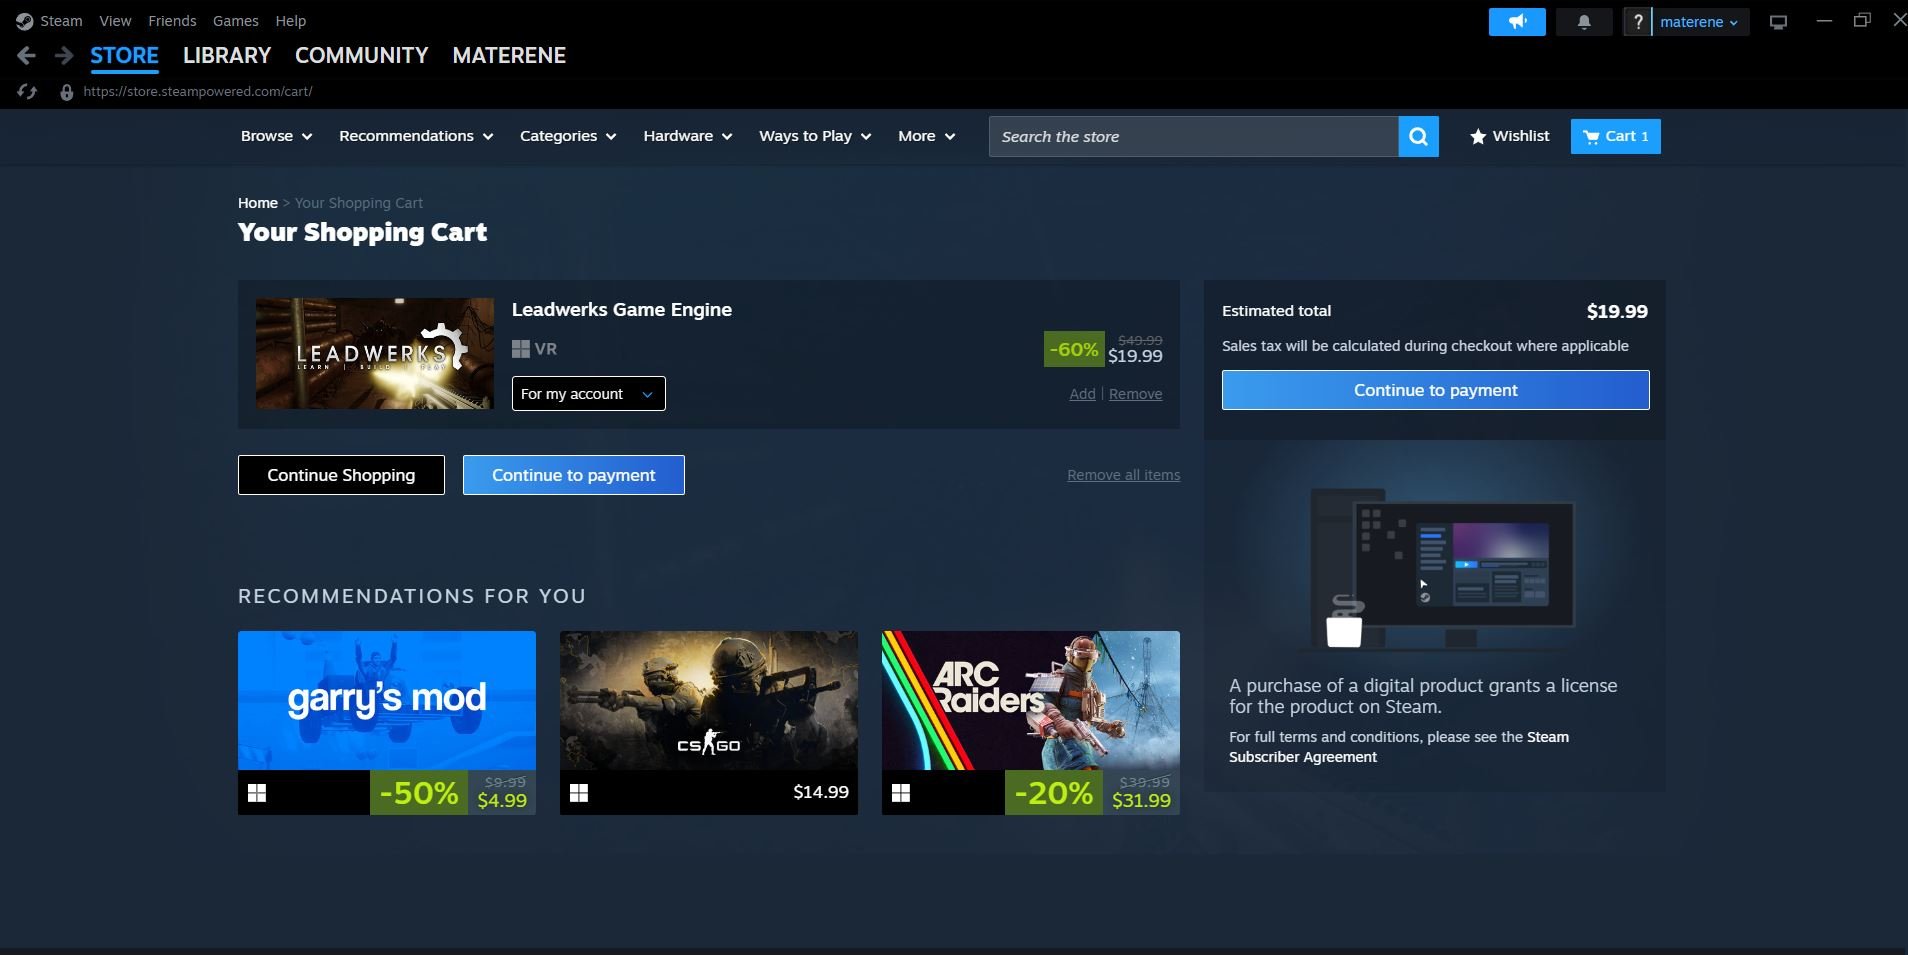Open the announcements megaphone icon
This screenshot has height=955, width=1908.
1516,22
